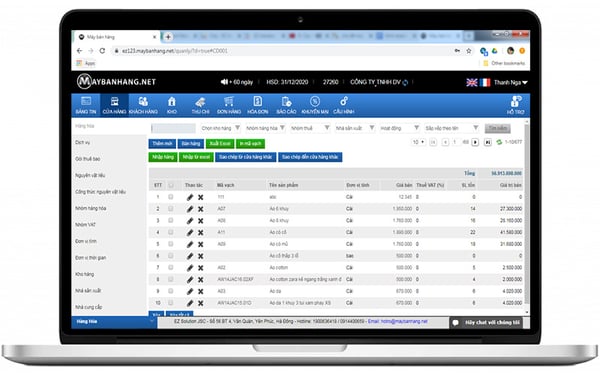
Task: Check the checkbox for row 1
Action: coord(171,197)
